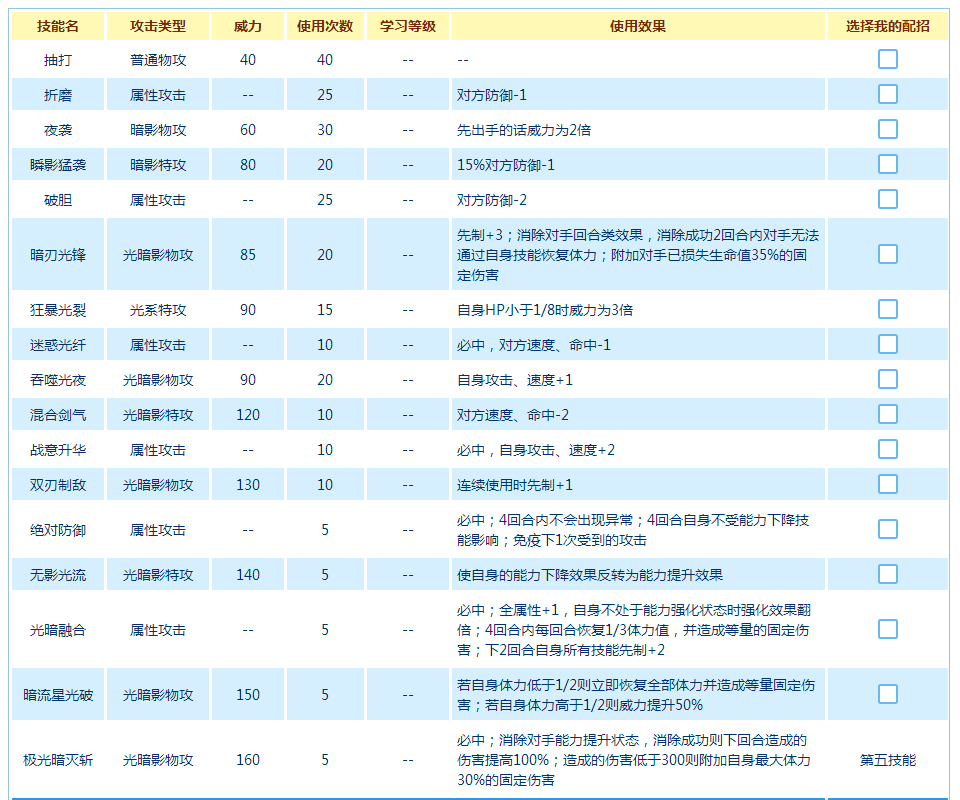Tick the 绝对防御 skill checkbox
The width and height of the screenshot is (960, 800).
pos(887,529)
